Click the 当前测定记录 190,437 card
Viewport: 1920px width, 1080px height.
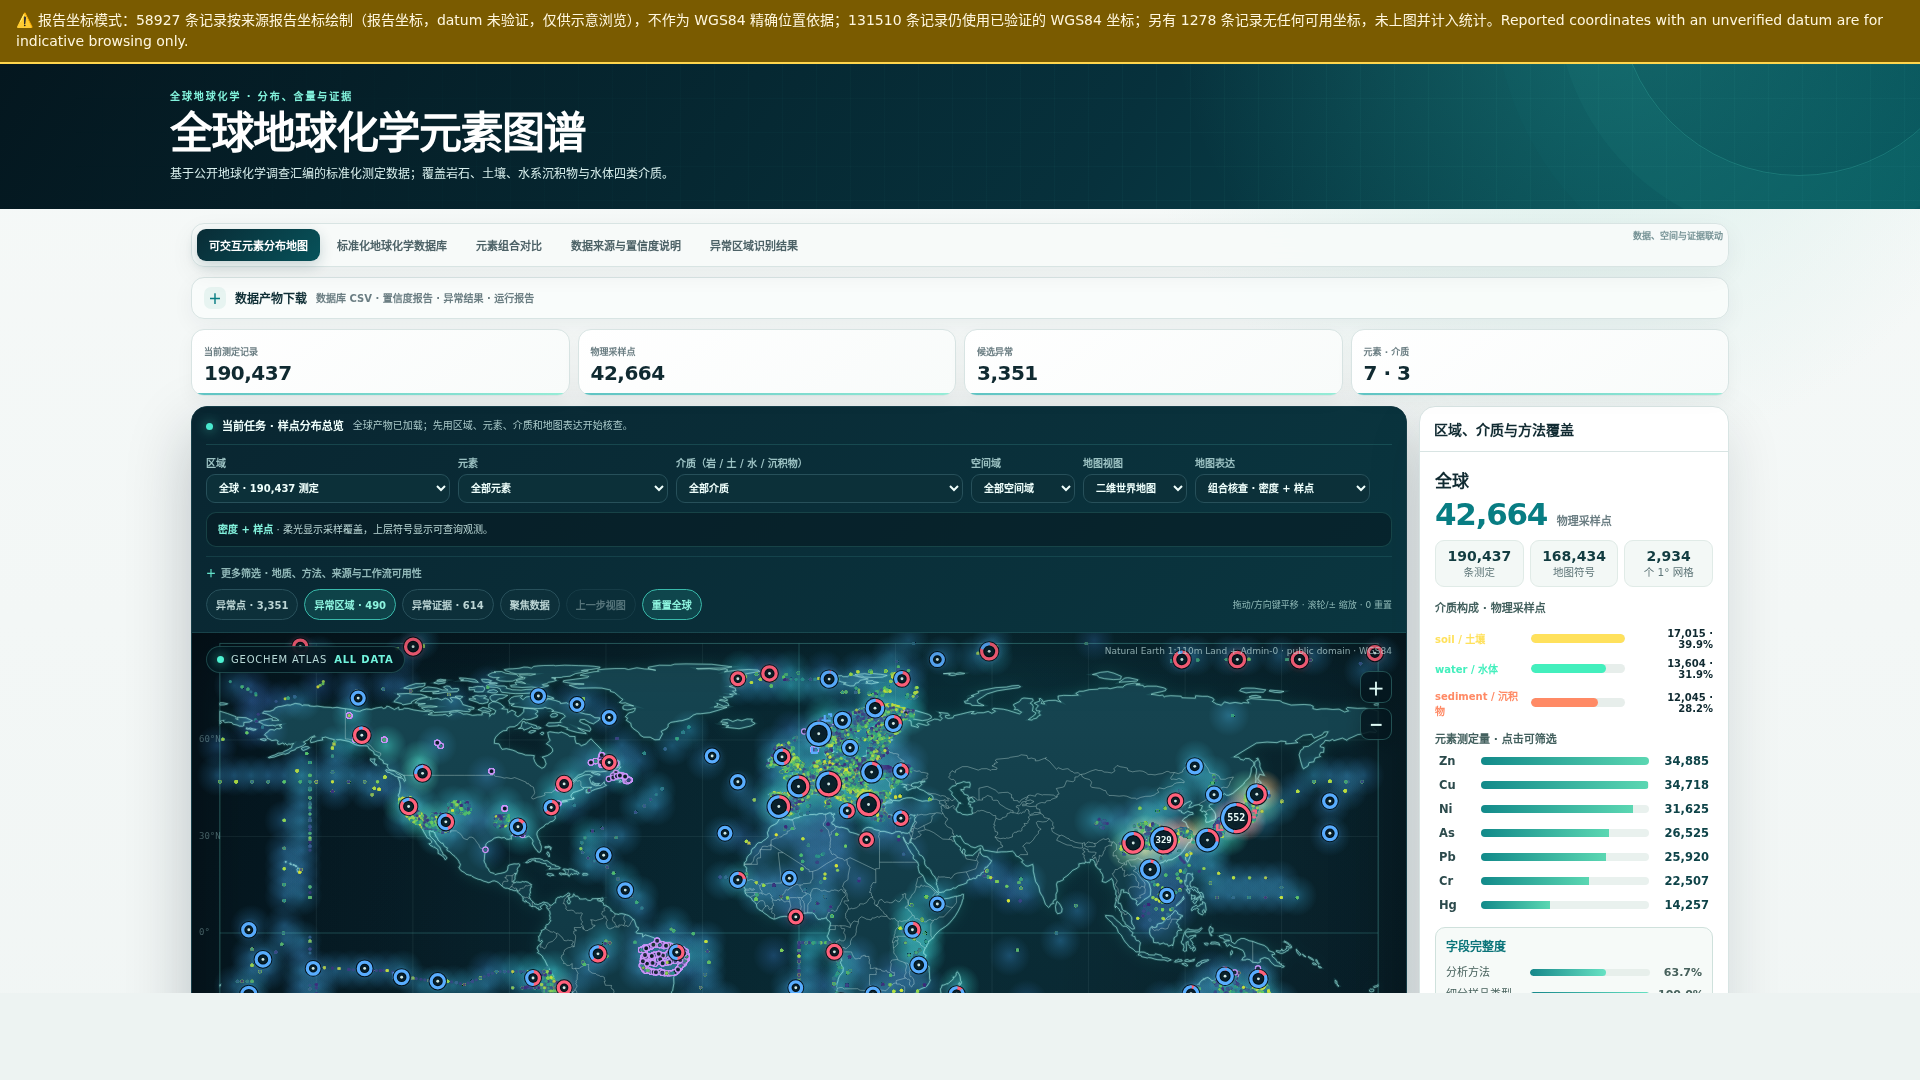(x=380, y=363)
